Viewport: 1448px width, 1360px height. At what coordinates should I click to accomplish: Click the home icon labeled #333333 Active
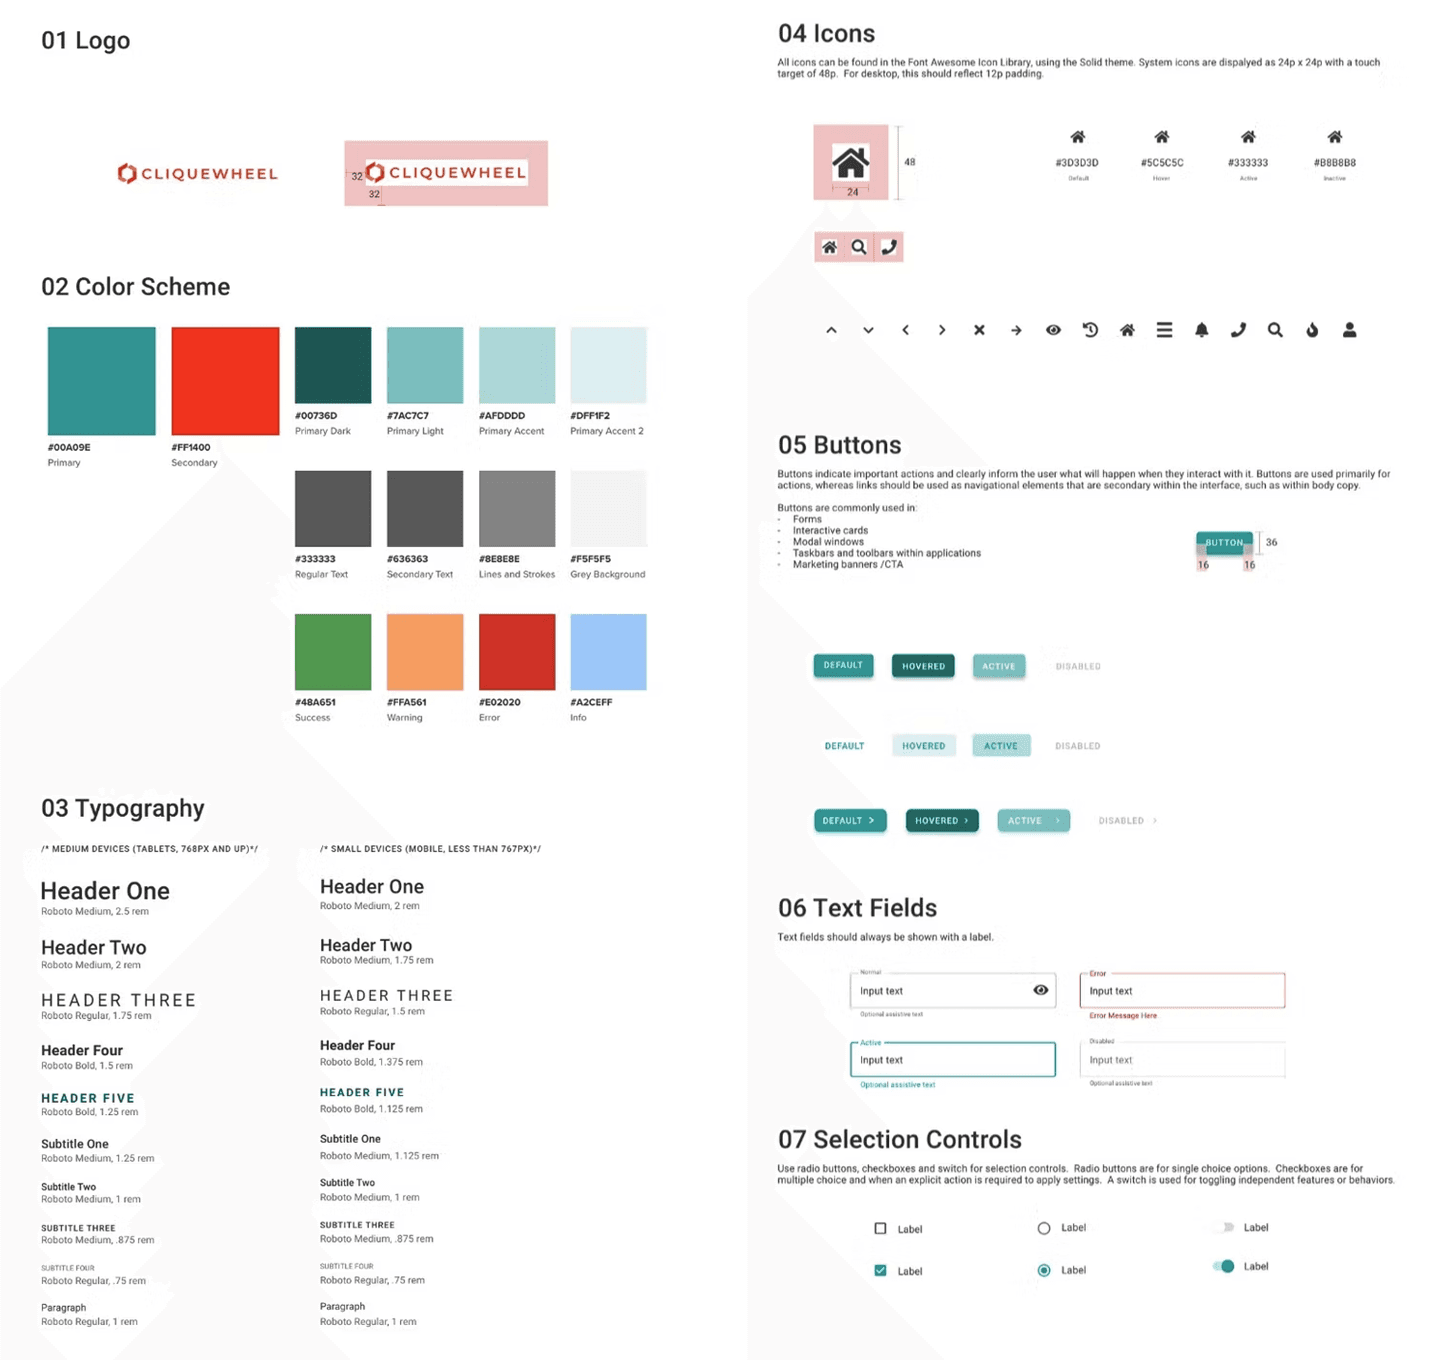click(1248, 137)
